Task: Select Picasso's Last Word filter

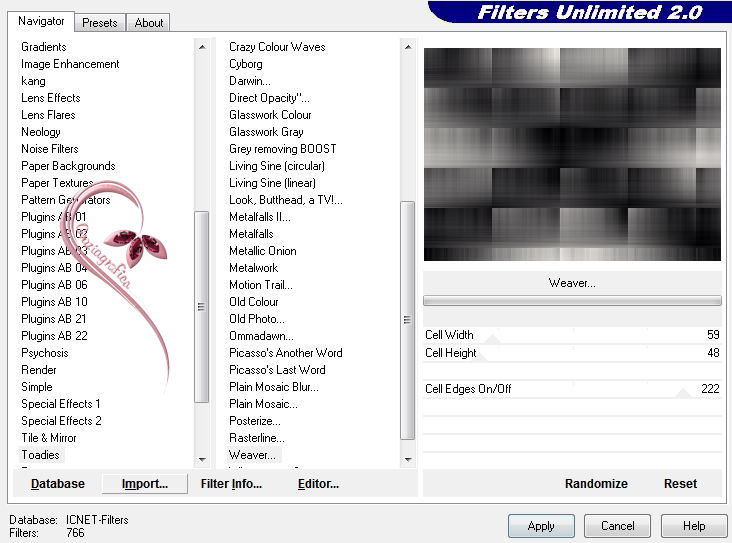Action: point(277,370)
